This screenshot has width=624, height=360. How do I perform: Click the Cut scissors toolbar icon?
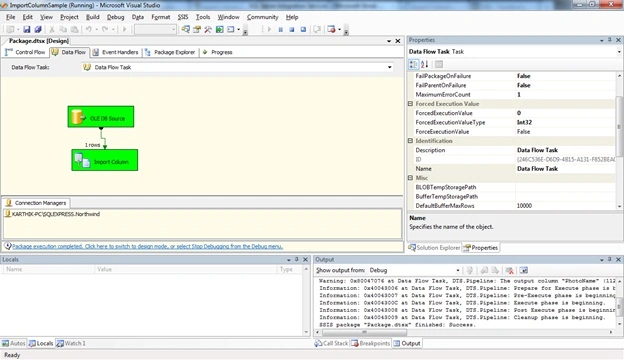52,29
